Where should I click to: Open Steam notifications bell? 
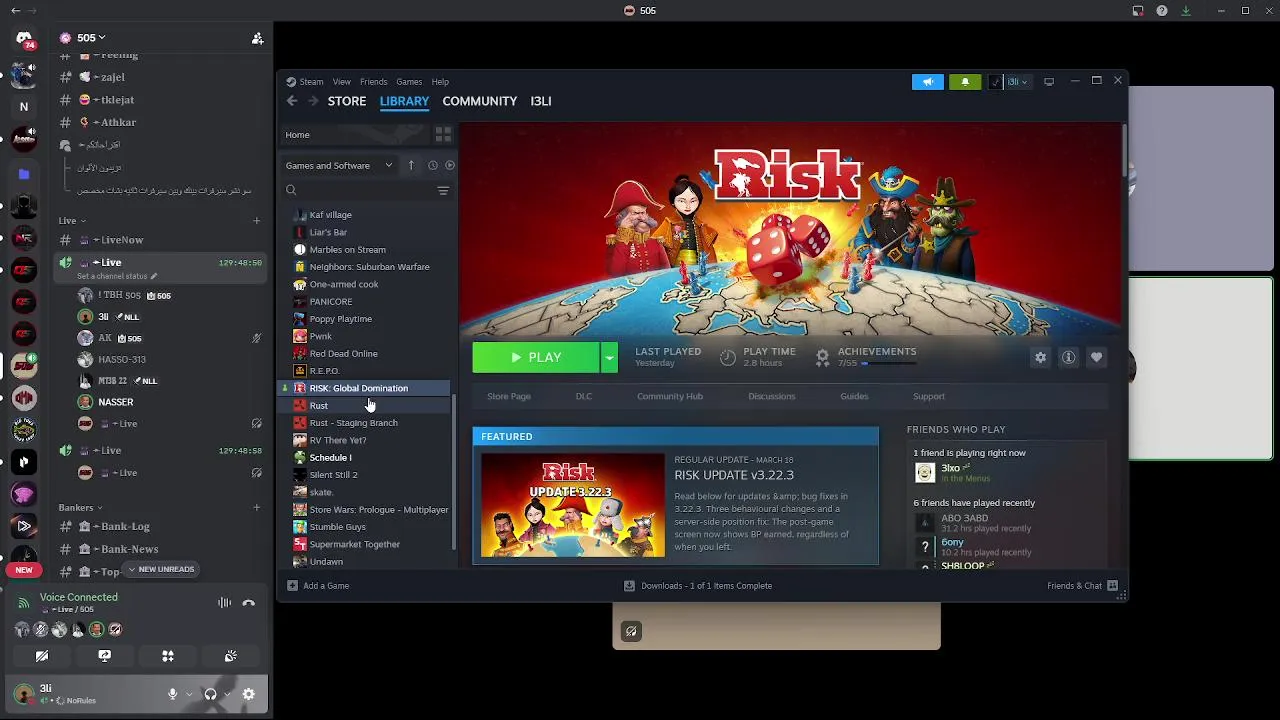click(x=965, y=82)
